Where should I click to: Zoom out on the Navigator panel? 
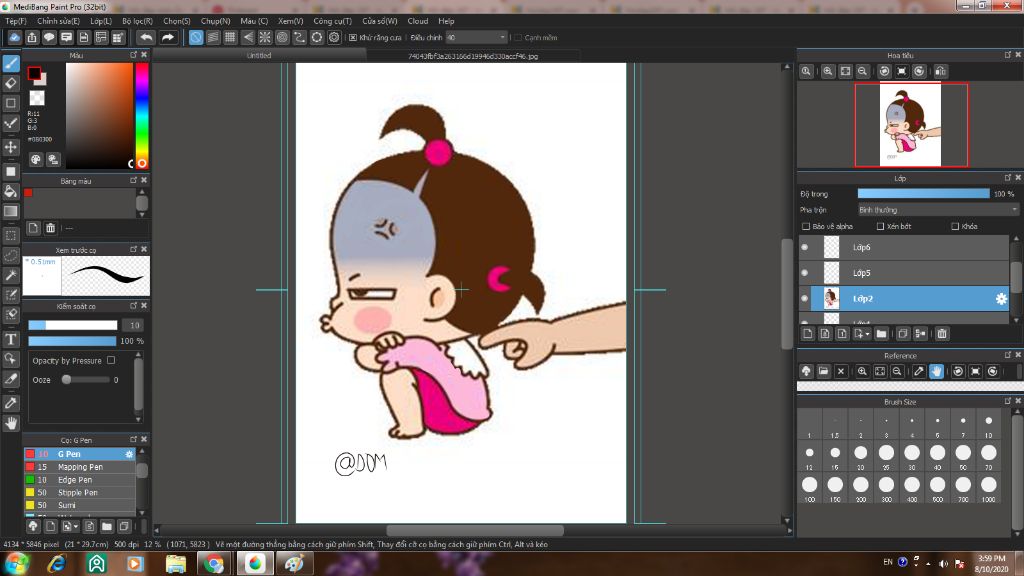click(862, 71)
